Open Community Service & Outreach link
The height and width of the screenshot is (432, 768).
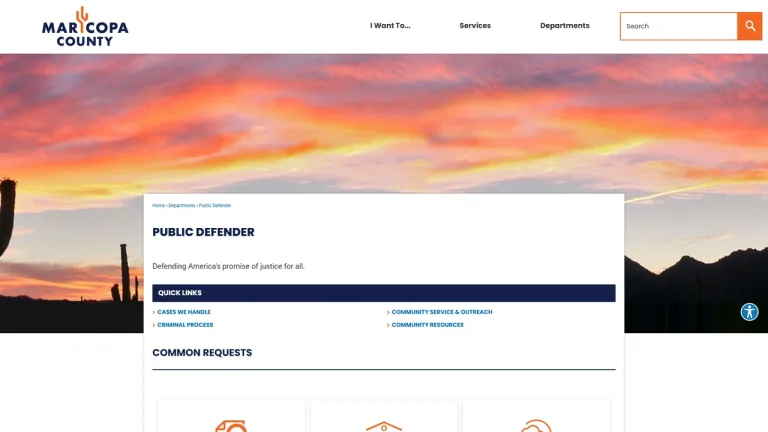coord(442,312)
